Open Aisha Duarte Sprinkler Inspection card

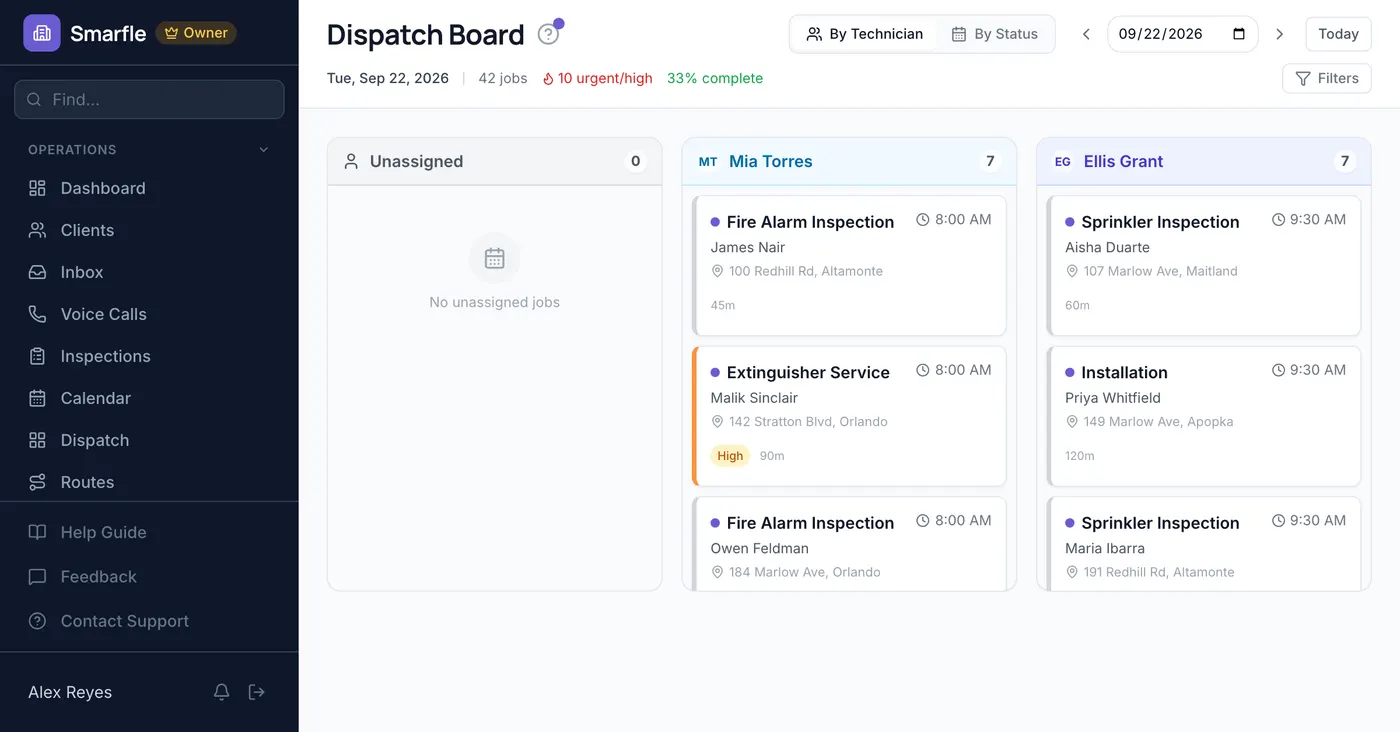(1204, 265)
